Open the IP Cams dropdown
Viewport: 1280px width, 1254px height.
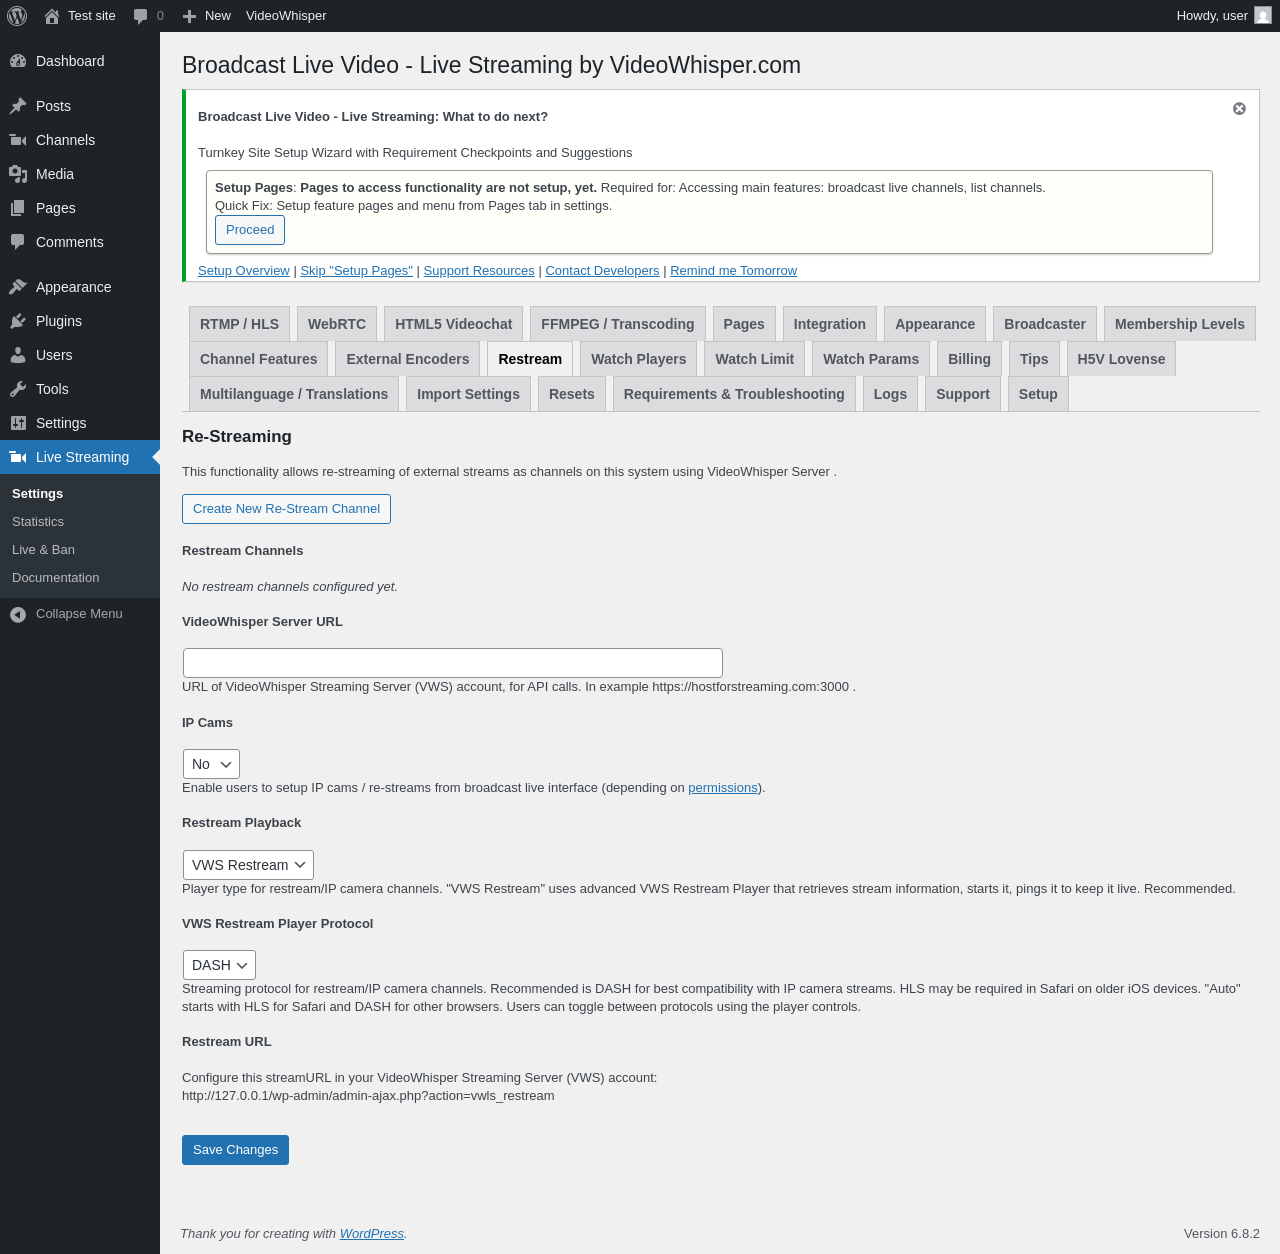(211, 764)
